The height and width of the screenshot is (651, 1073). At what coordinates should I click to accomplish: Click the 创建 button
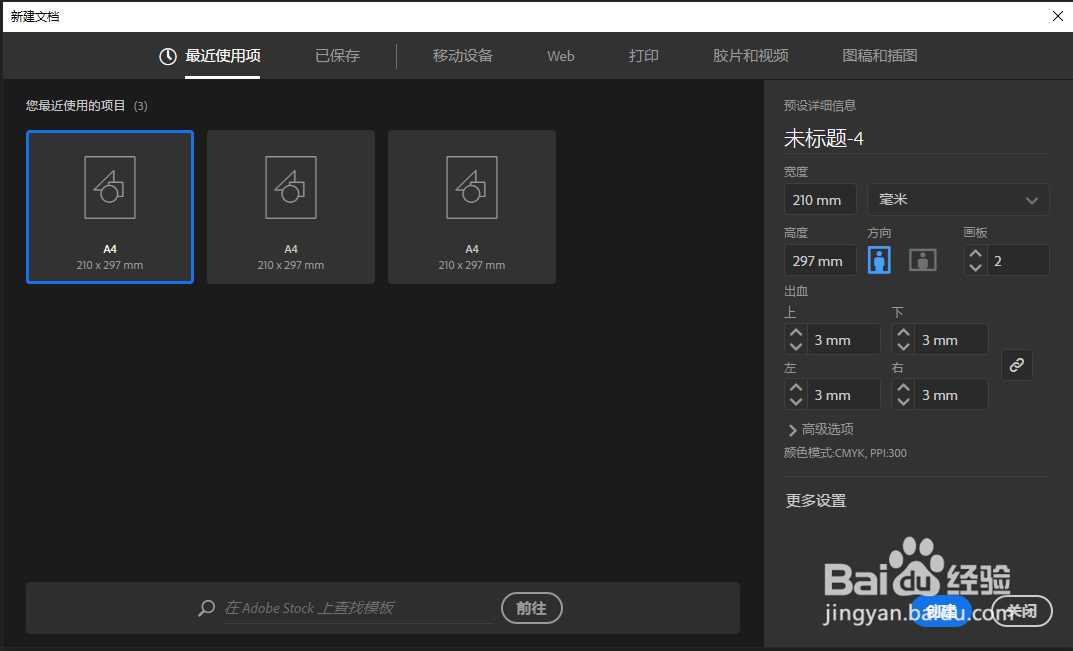941,611
